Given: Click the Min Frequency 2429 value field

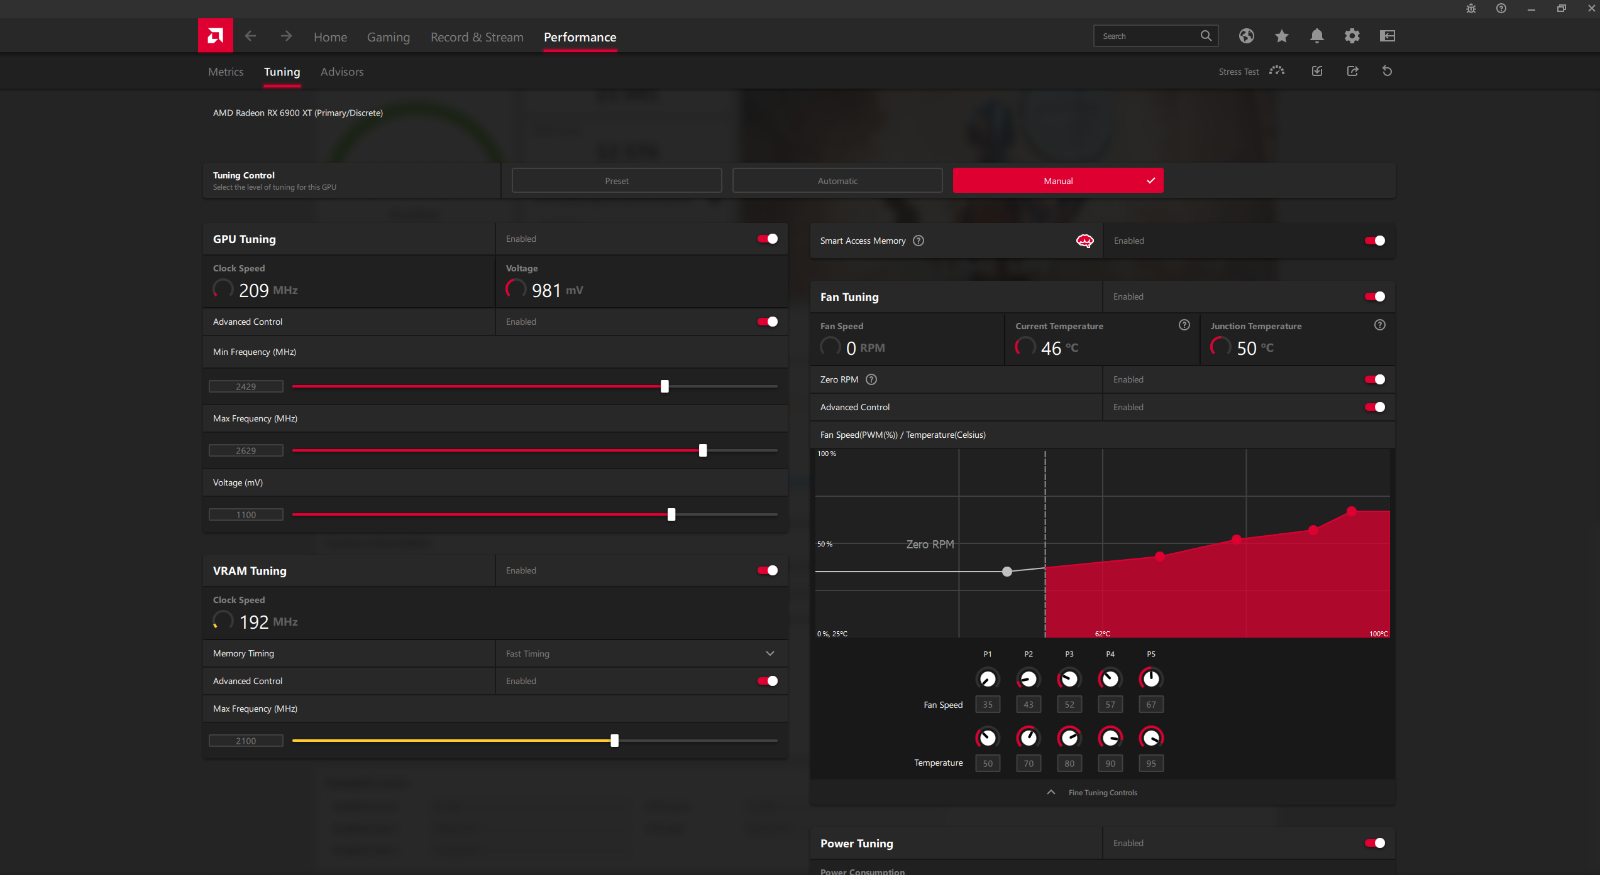Looking at the screenshot, I should (x=246, y=387).
